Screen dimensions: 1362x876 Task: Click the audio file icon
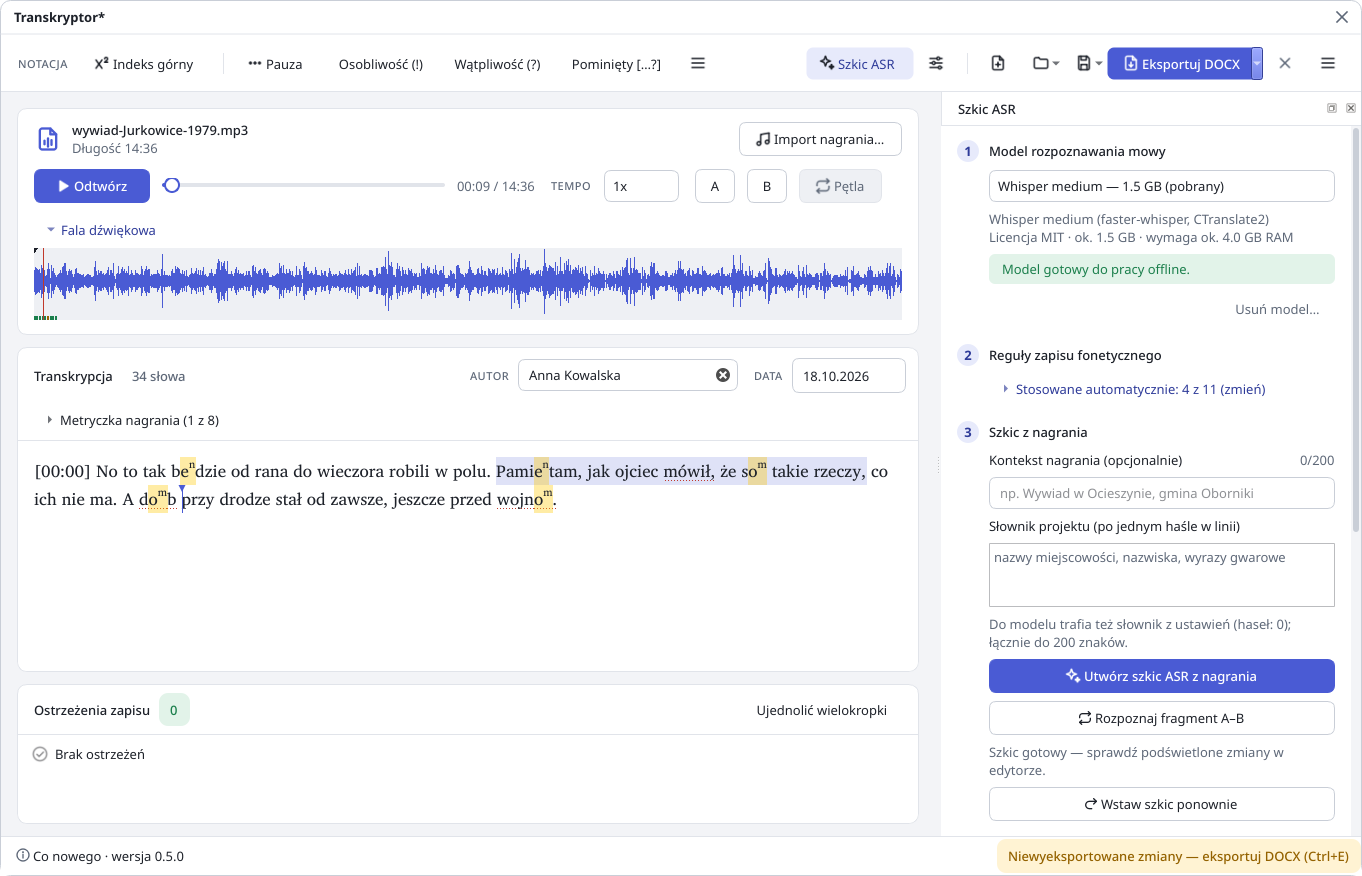pyautogui.click(x=48, y=139)
